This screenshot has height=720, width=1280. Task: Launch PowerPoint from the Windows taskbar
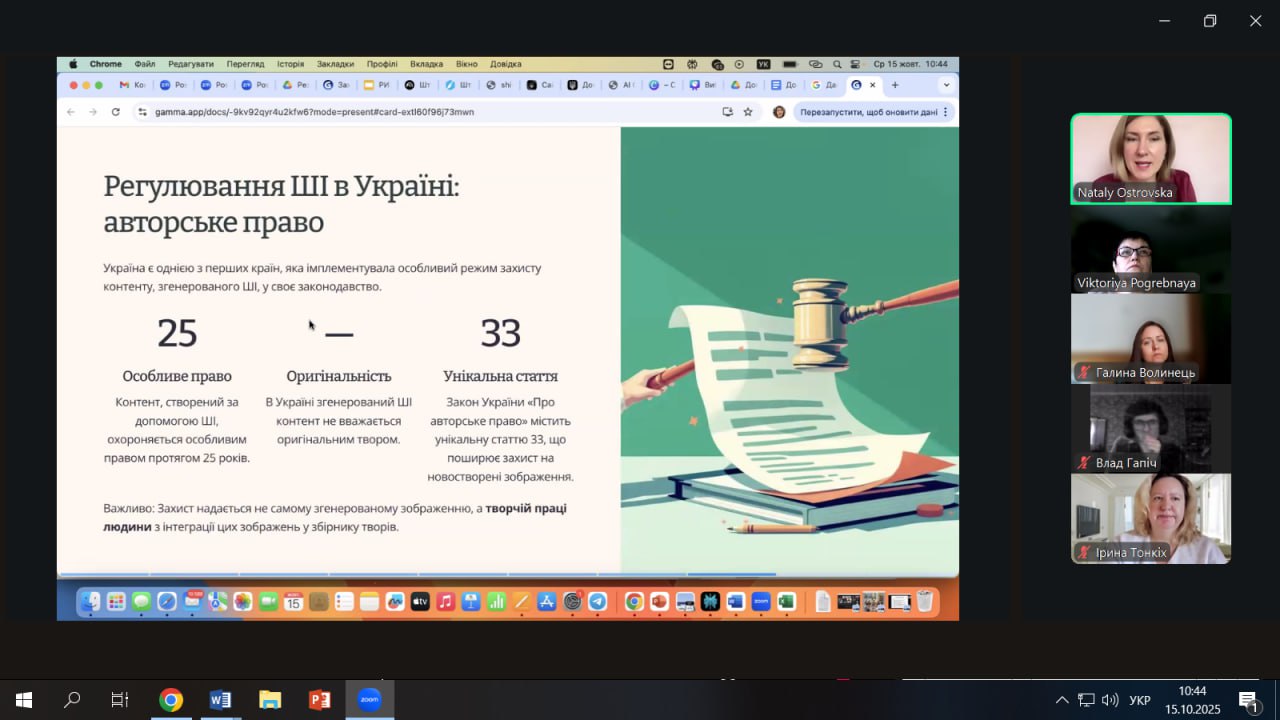(x=320, y=700)
